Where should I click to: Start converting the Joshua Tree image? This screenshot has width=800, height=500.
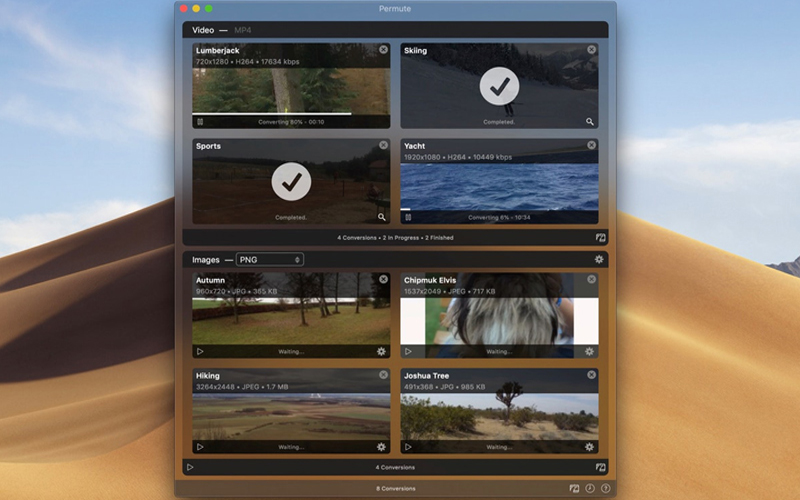[x=408, y=447]
